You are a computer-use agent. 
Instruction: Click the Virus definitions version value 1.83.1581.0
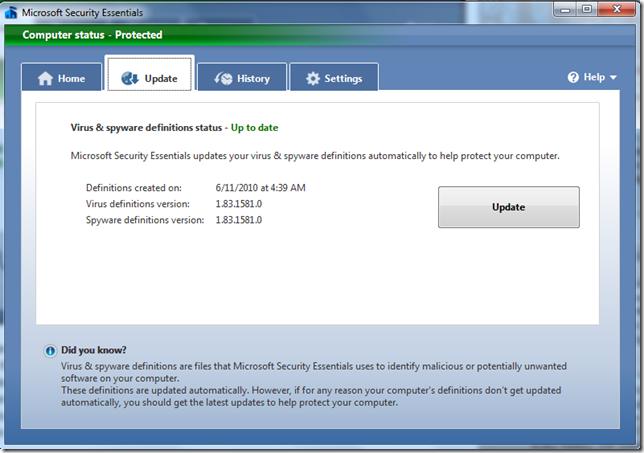tap(239, 204)
